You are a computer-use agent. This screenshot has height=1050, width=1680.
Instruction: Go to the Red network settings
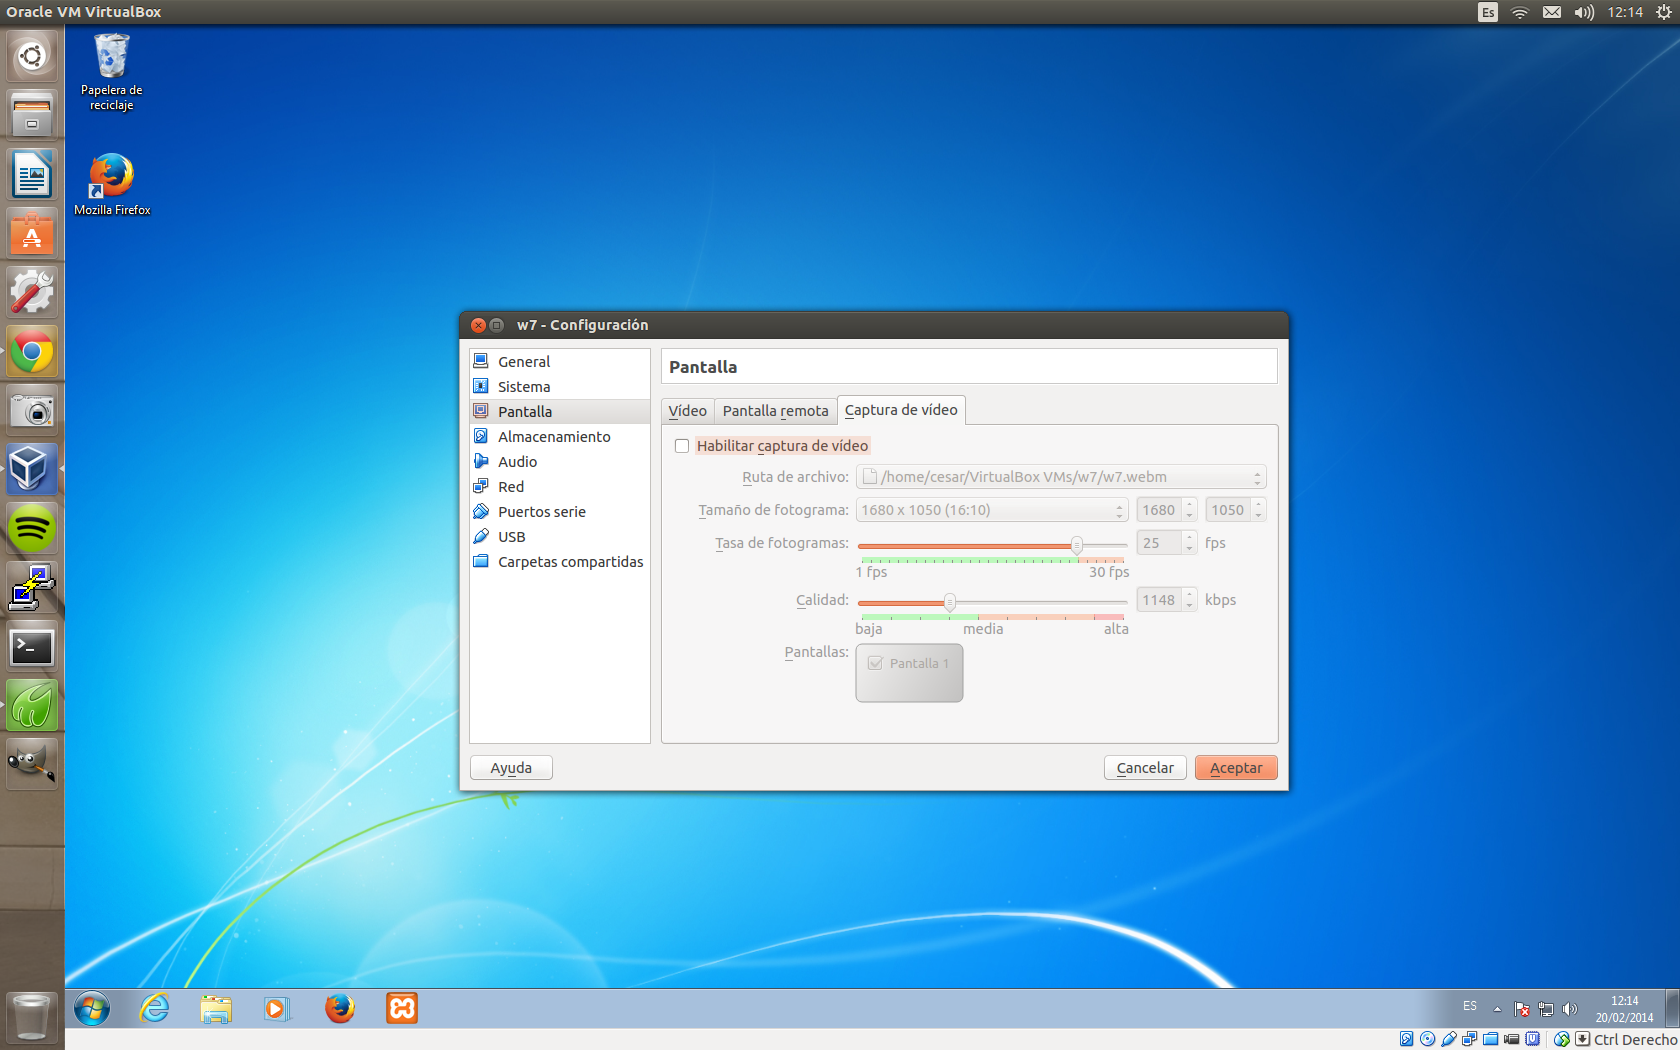tap(511, 487)
